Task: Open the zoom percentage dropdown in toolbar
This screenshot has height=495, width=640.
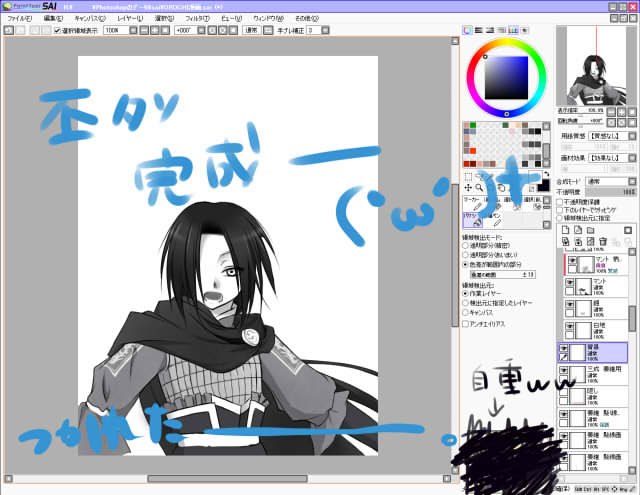Action: point(133,30)
